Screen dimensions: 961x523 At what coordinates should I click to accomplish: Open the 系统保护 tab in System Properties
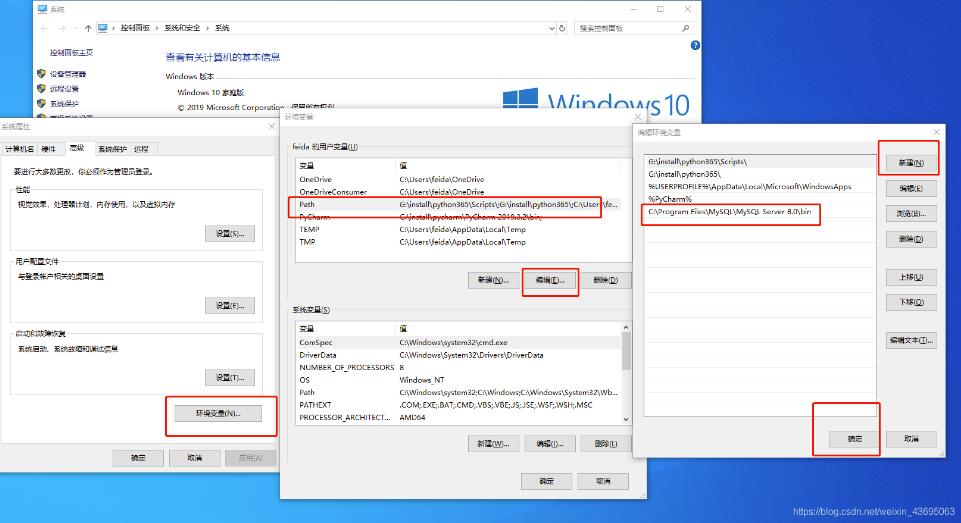coord(112,149)
